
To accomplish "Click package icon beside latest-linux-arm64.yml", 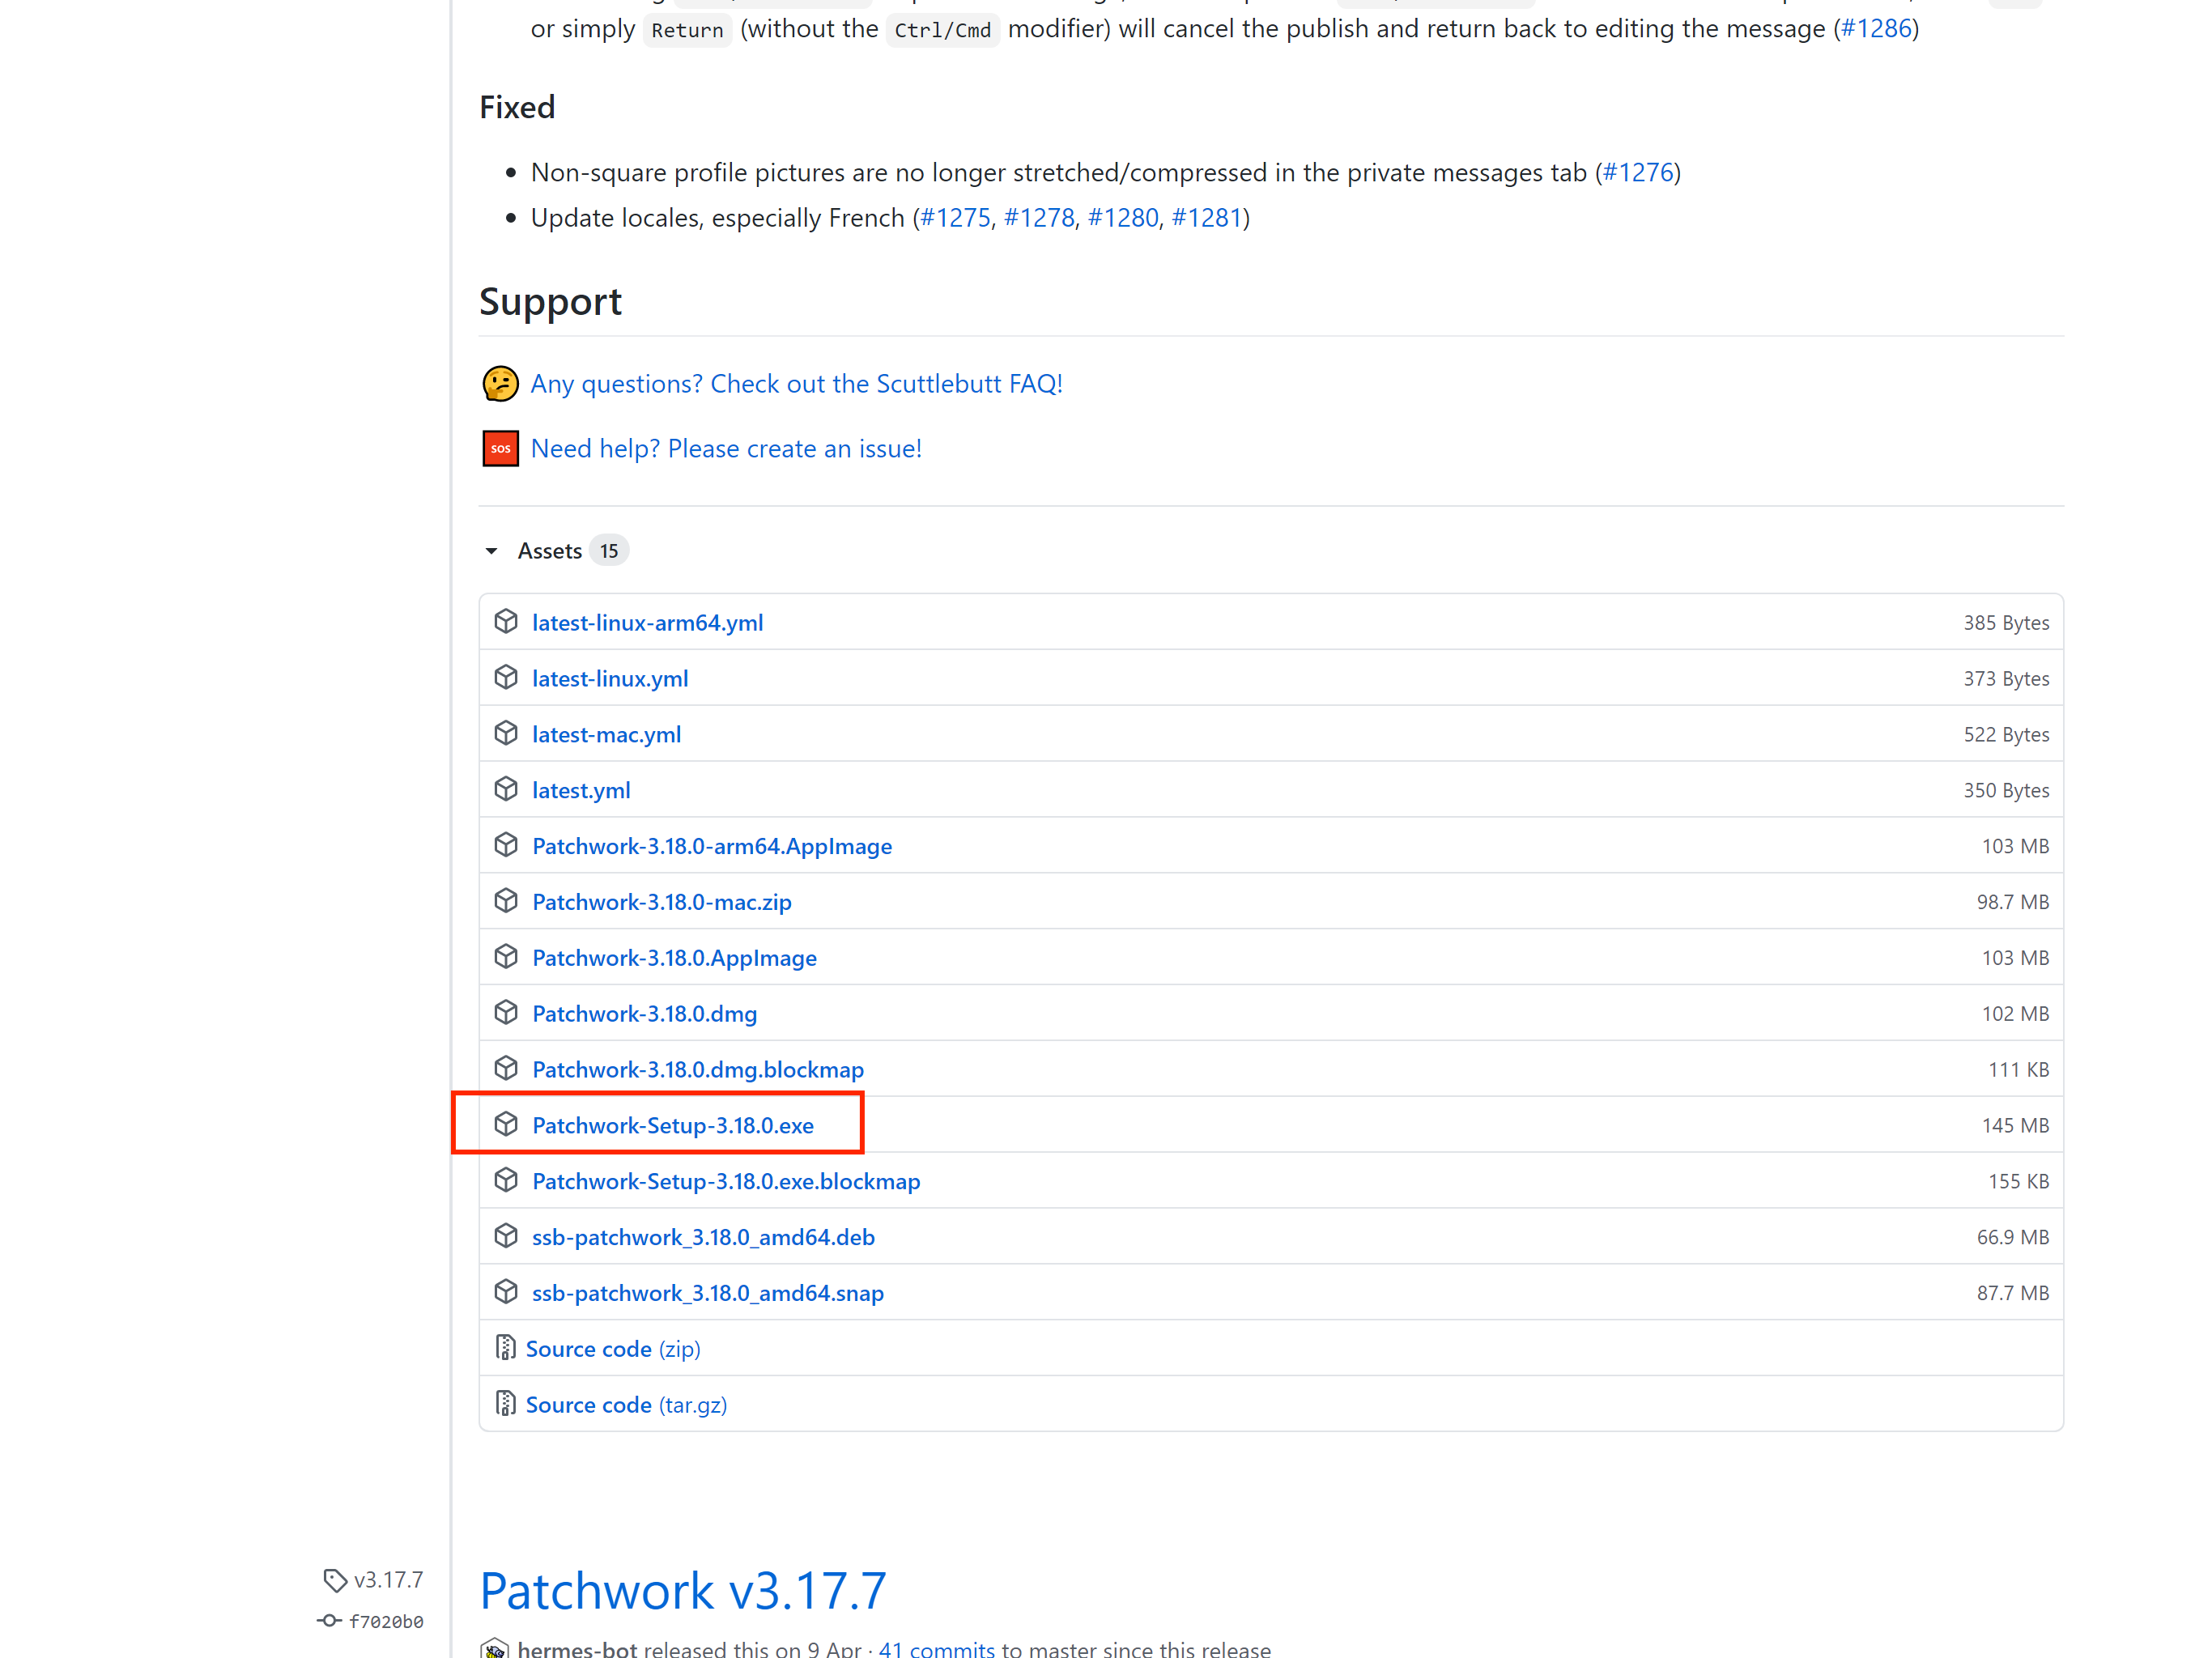I will [x=506, y=622].
